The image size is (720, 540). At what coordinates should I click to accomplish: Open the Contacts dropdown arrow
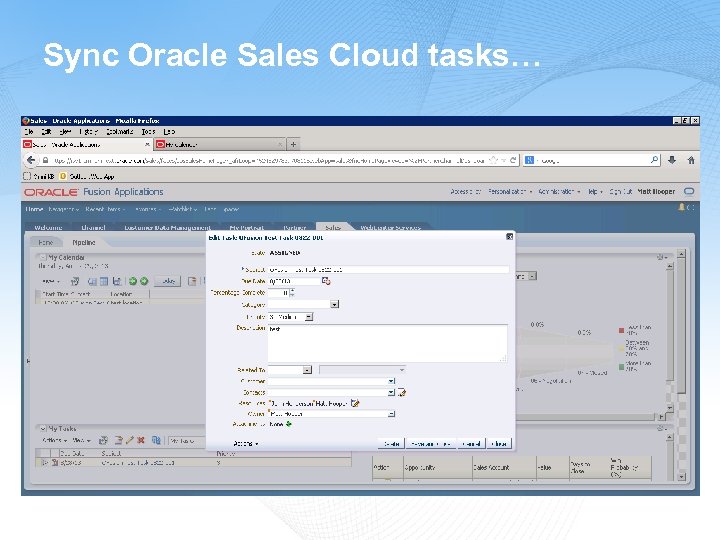click(x=391, y=393)
